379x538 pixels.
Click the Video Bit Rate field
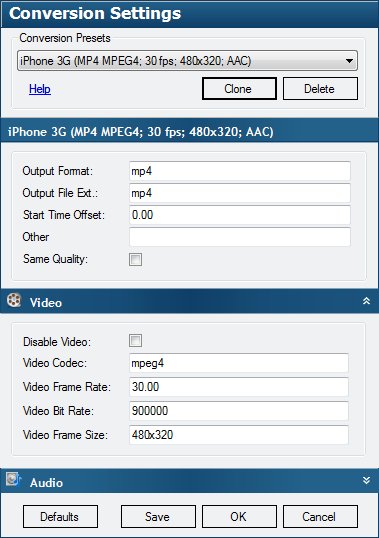(x=239, y=411)
